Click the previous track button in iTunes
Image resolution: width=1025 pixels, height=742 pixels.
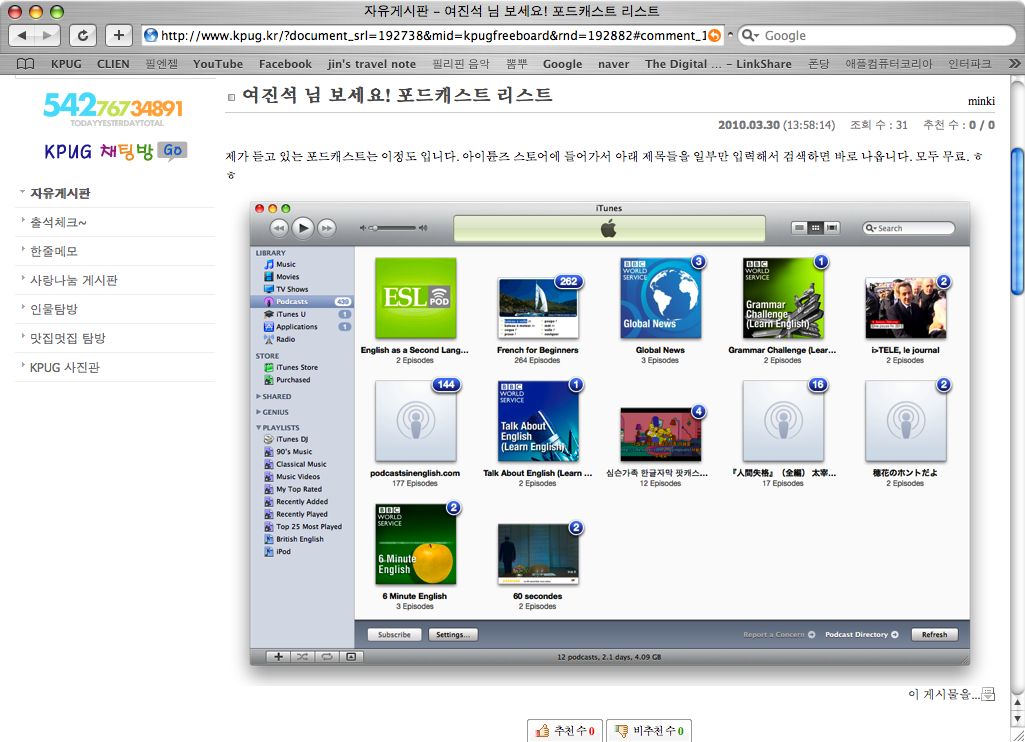(279, 228)
